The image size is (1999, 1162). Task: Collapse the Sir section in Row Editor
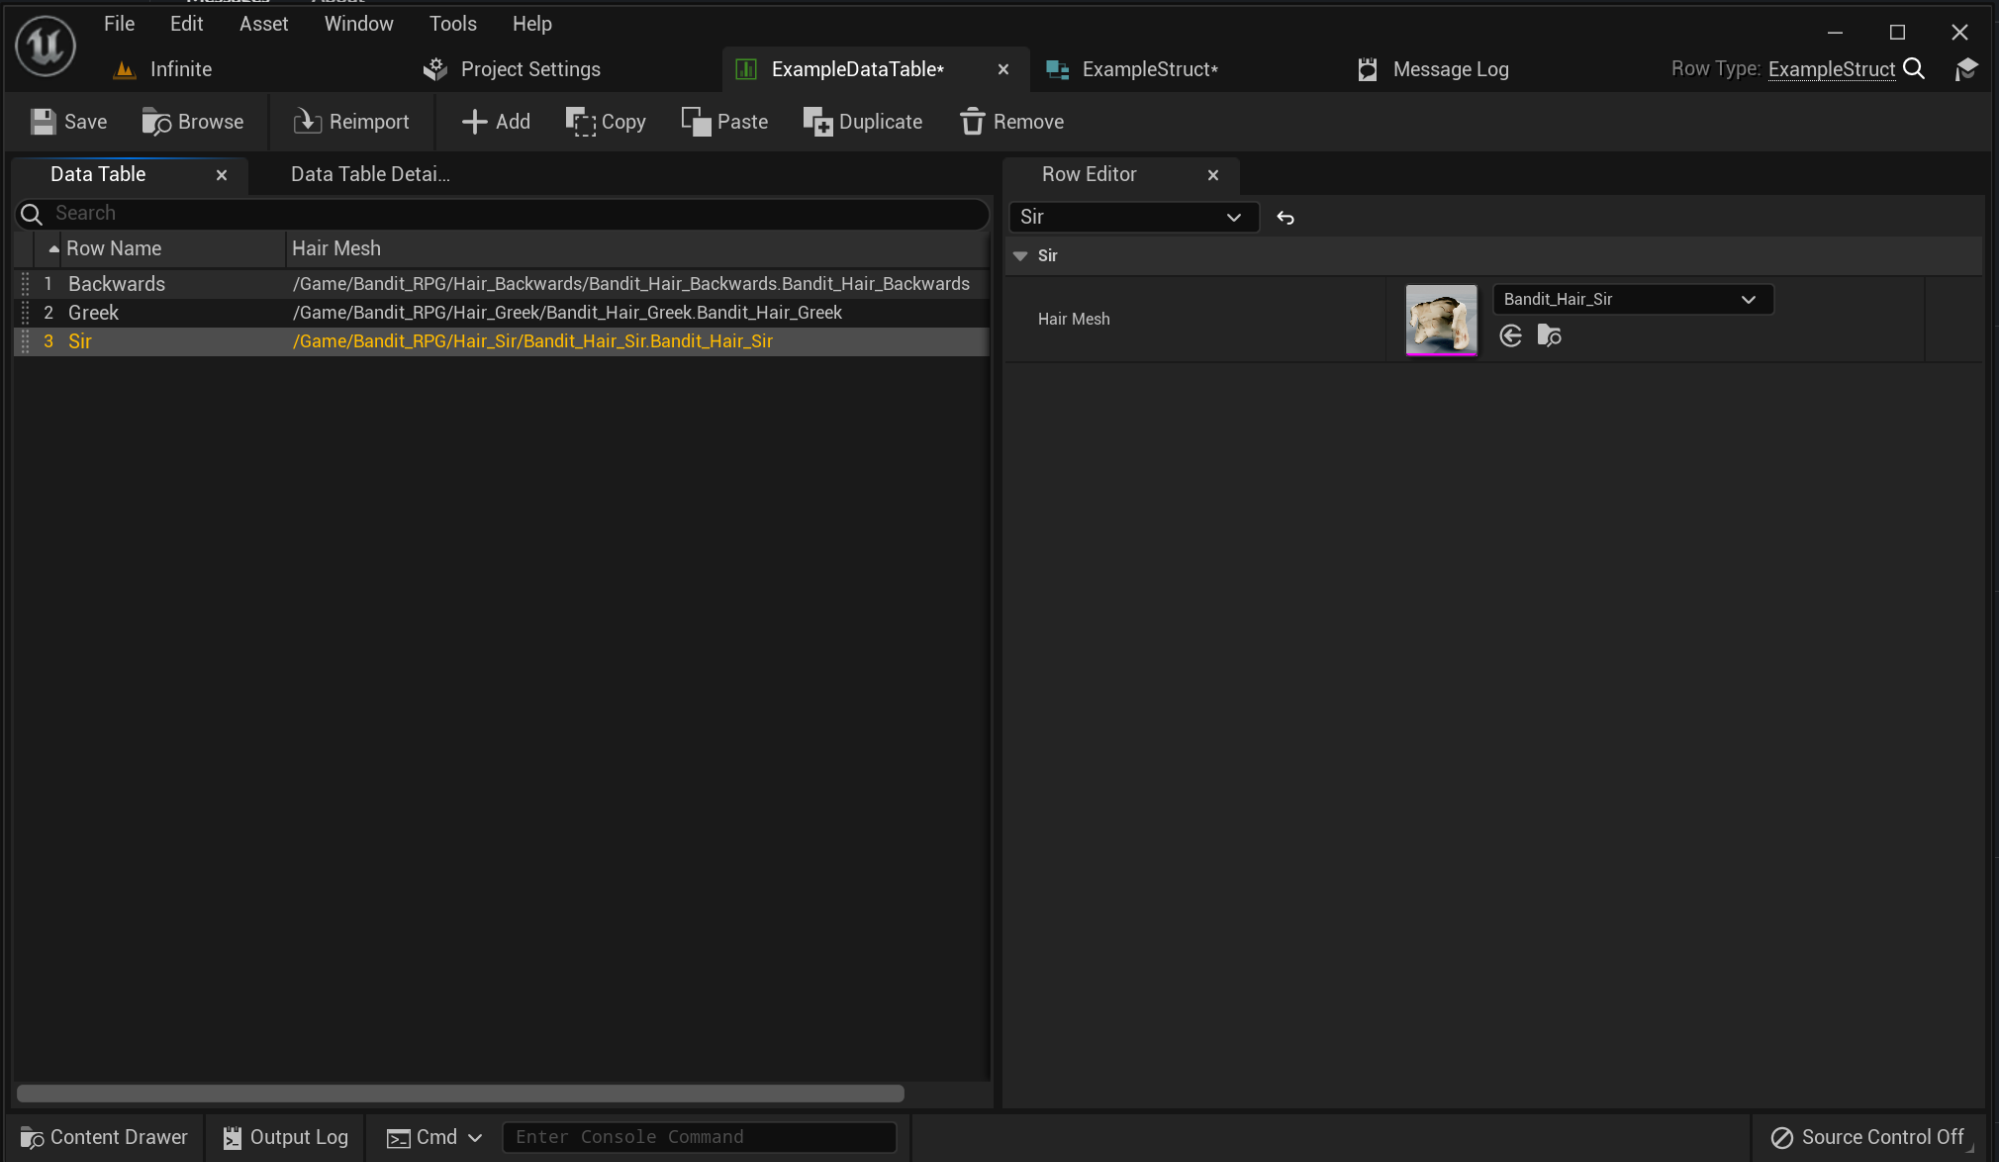[x=1020, y=256]
